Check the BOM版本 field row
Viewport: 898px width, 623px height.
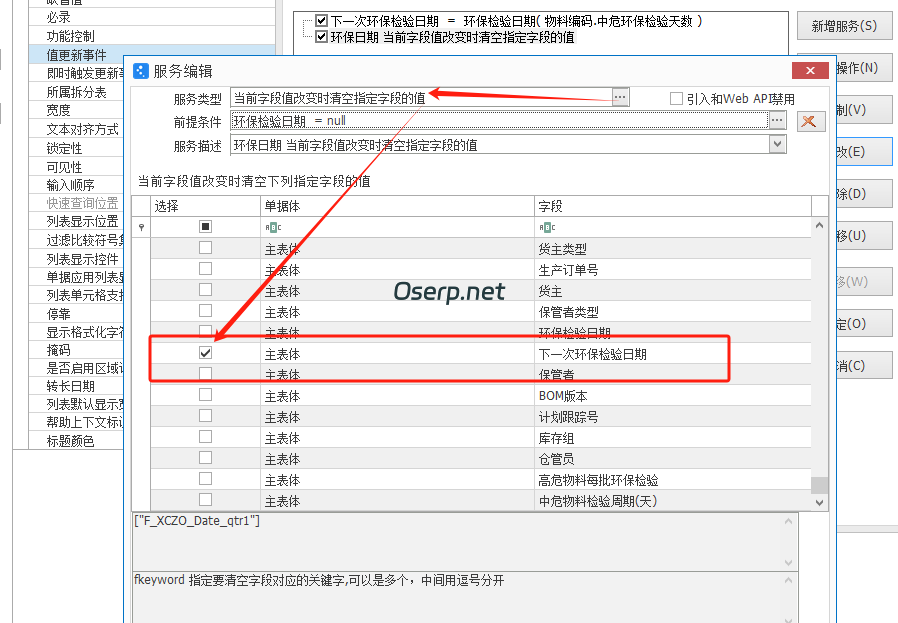point(206,394)
